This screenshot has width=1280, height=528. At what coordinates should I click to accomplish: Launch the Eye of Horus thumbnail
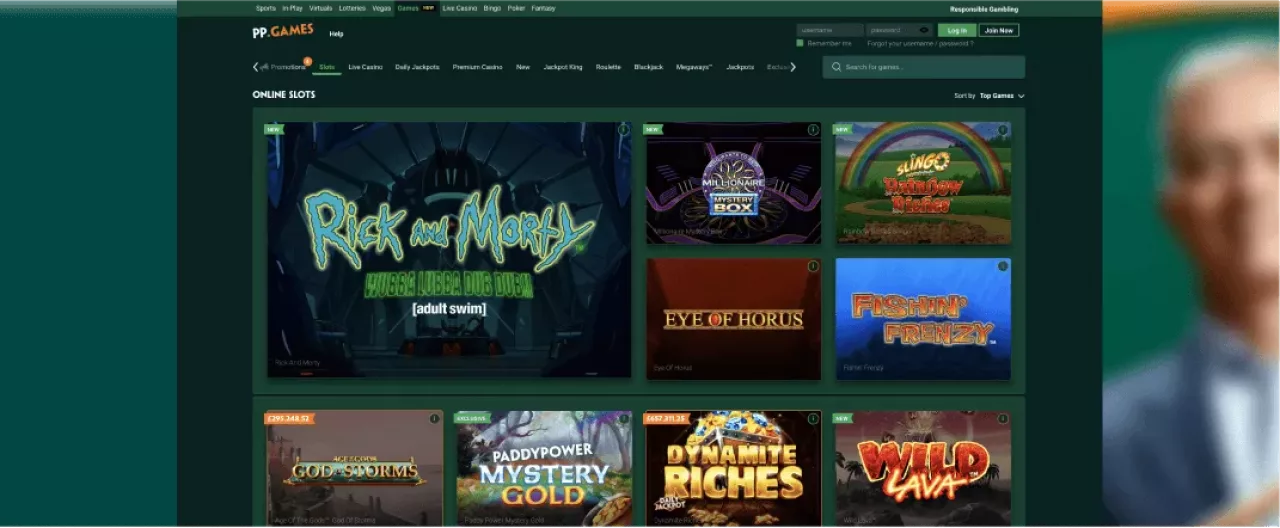(733, 319)
